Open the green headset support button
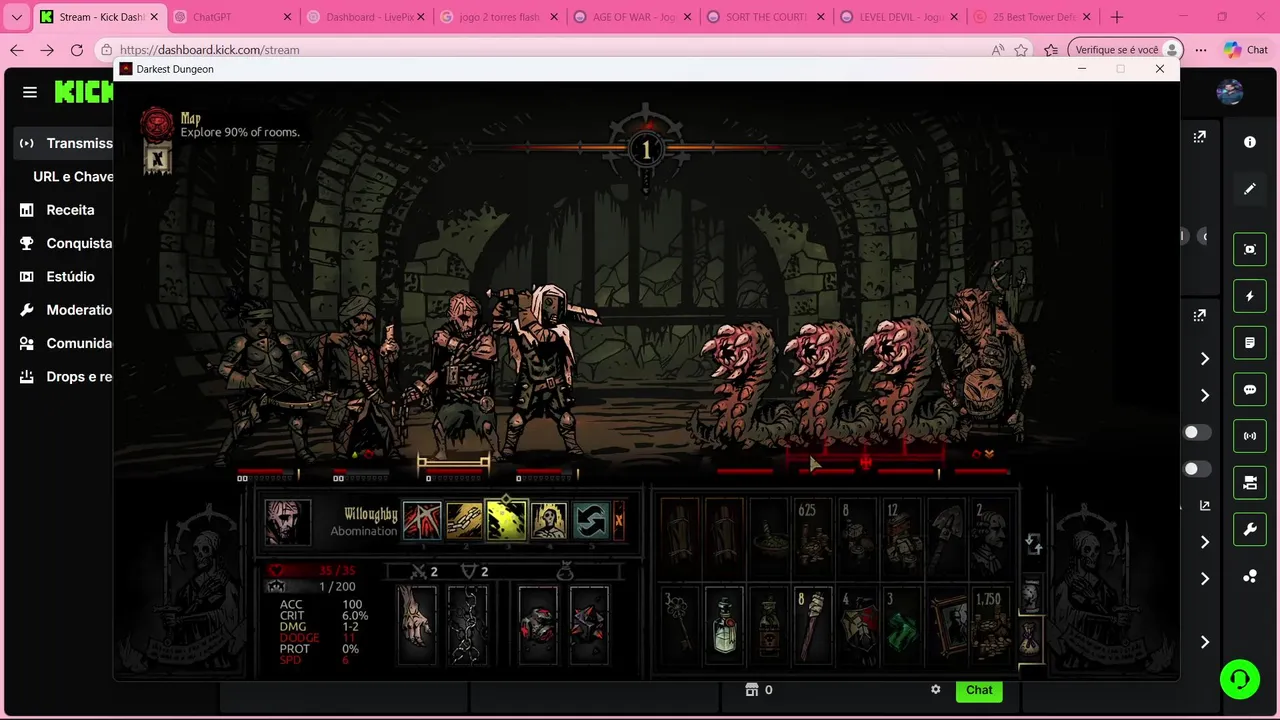 click(1240, 679)
